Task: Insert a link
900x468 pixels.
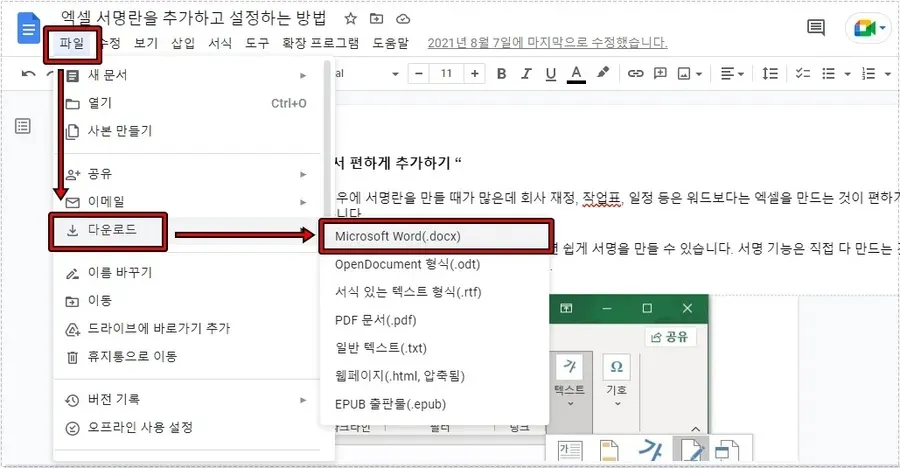Action: pos(635,74)
